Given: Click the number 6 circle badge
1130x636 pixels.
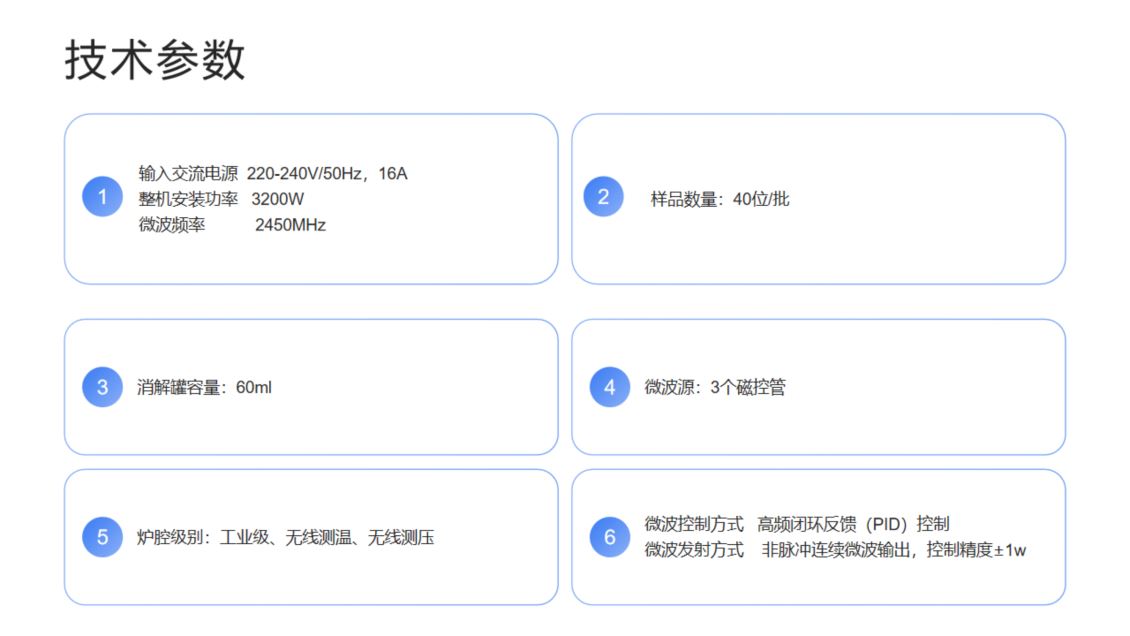Looking at the screenshot, I should [x=609, y=538].
